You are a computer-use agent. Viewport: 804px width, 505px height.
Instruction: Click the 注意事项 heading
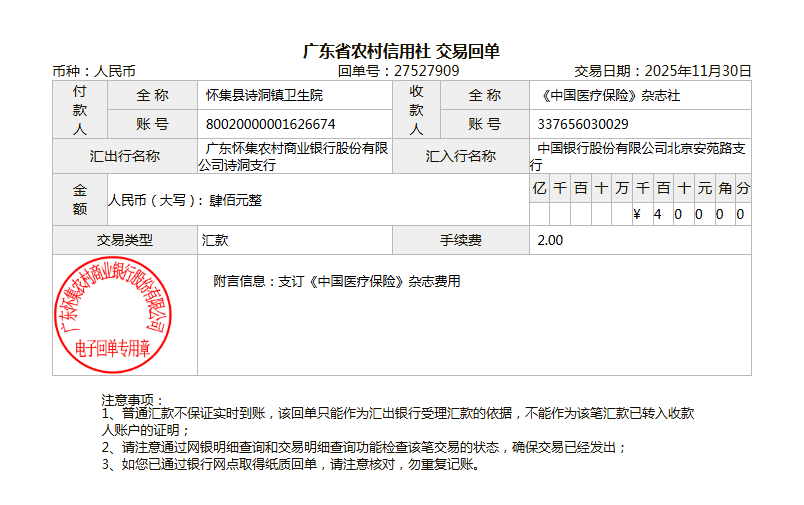[x=133, y=400]
